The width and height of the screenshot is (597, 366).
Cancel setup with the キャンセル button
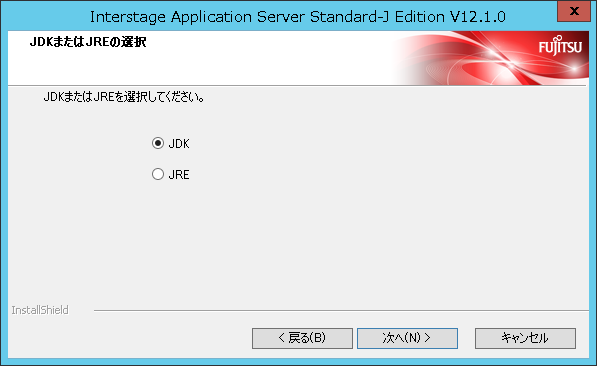525,338
